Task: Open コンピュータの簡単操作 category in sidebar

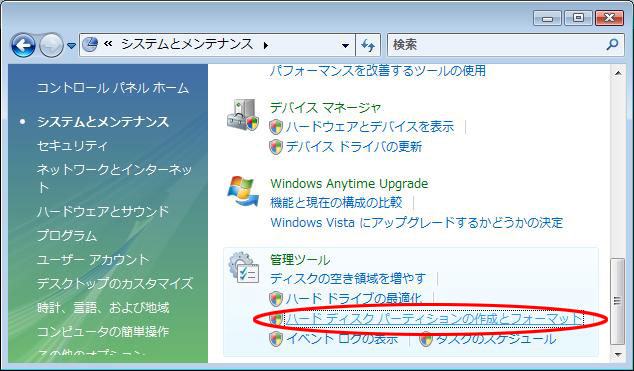Action: (x=103, y=331)
